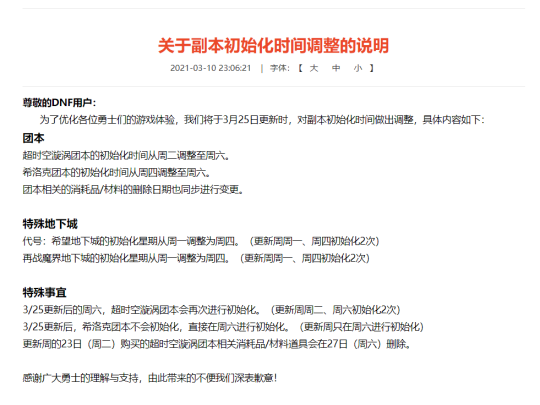This screenshot has width=540, height=405.
Task: Click the red announcement title
Action: pos(273,46)
